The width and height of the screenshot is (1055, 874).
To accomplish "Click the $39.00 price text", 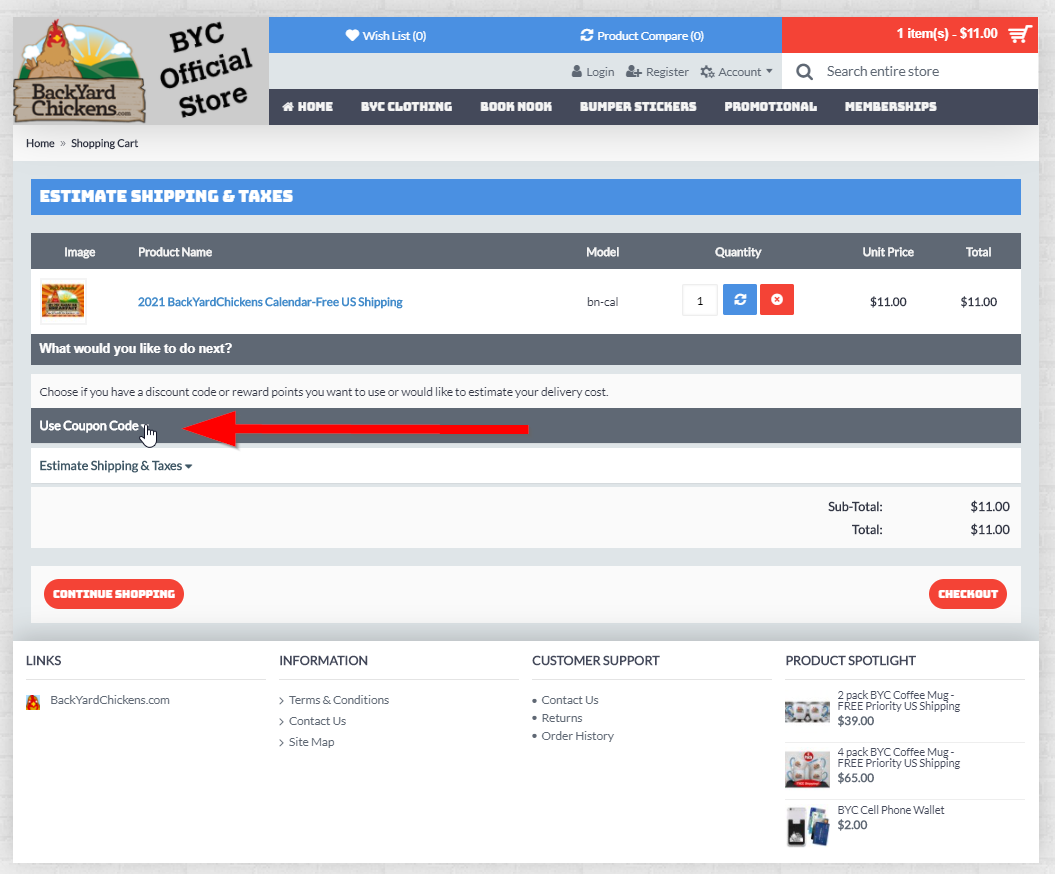I will coord(855,721).
